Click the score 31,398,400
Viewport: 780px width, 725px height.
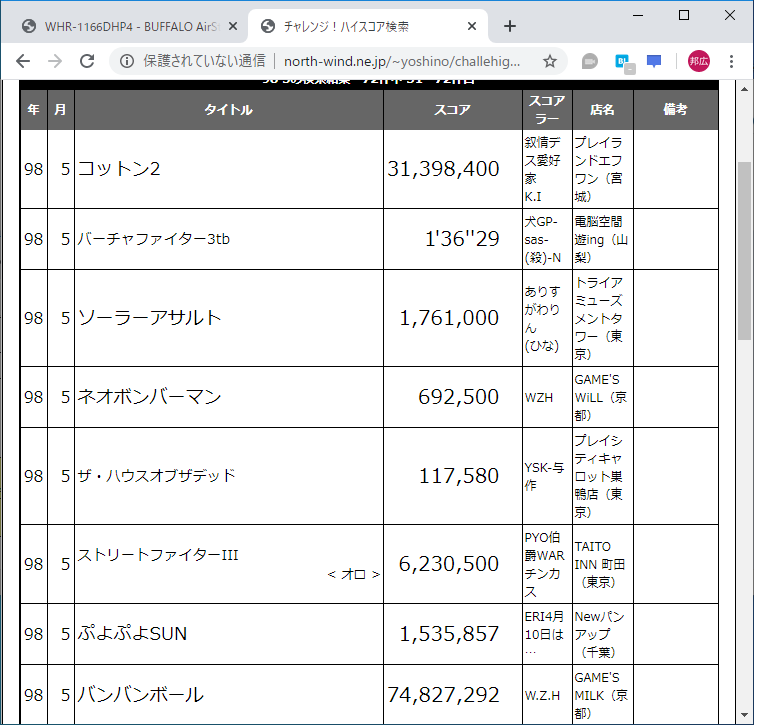tap(443, 169)
